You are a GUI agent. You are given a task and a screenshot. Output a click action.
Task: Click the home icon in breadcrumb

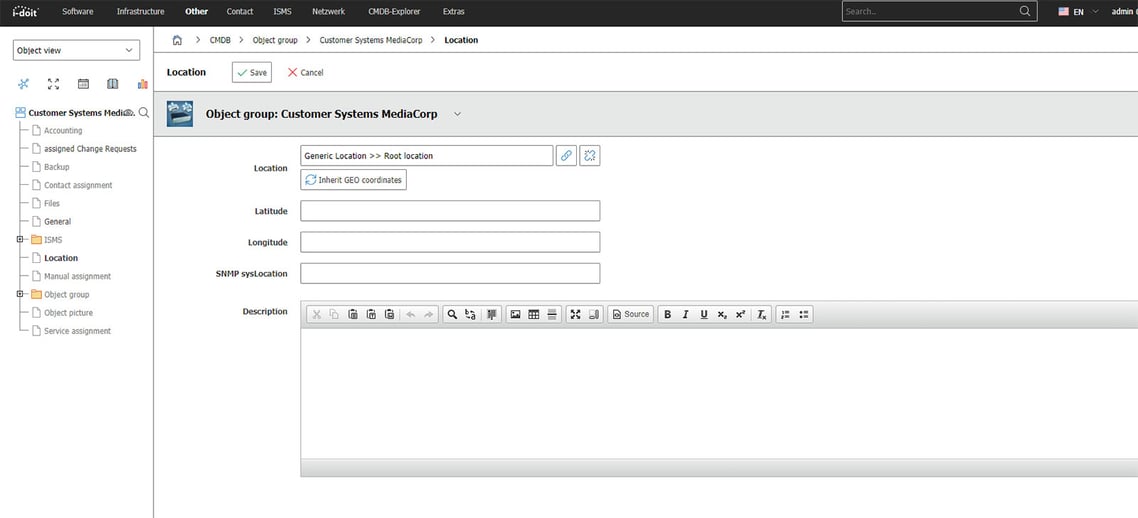pos(177,40)
